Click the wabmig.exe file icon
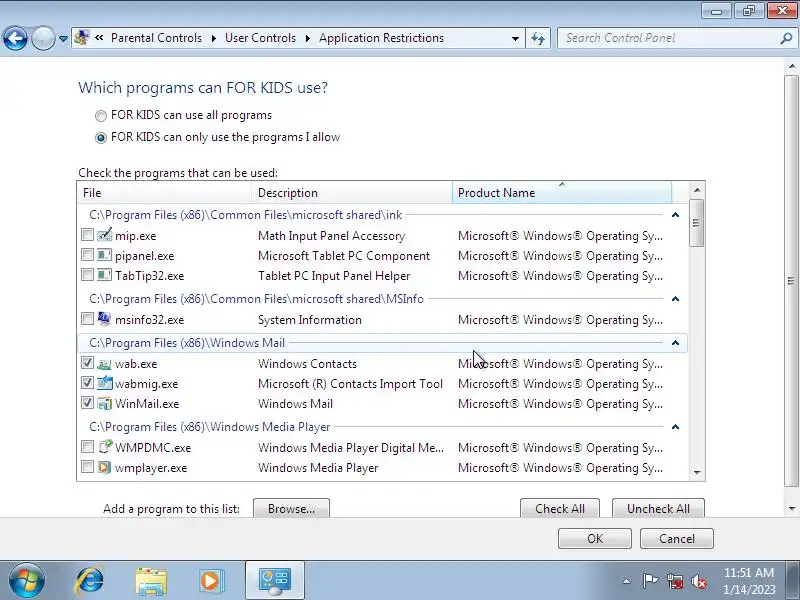Viewport: 800px width, 600px height. [104, 383]
